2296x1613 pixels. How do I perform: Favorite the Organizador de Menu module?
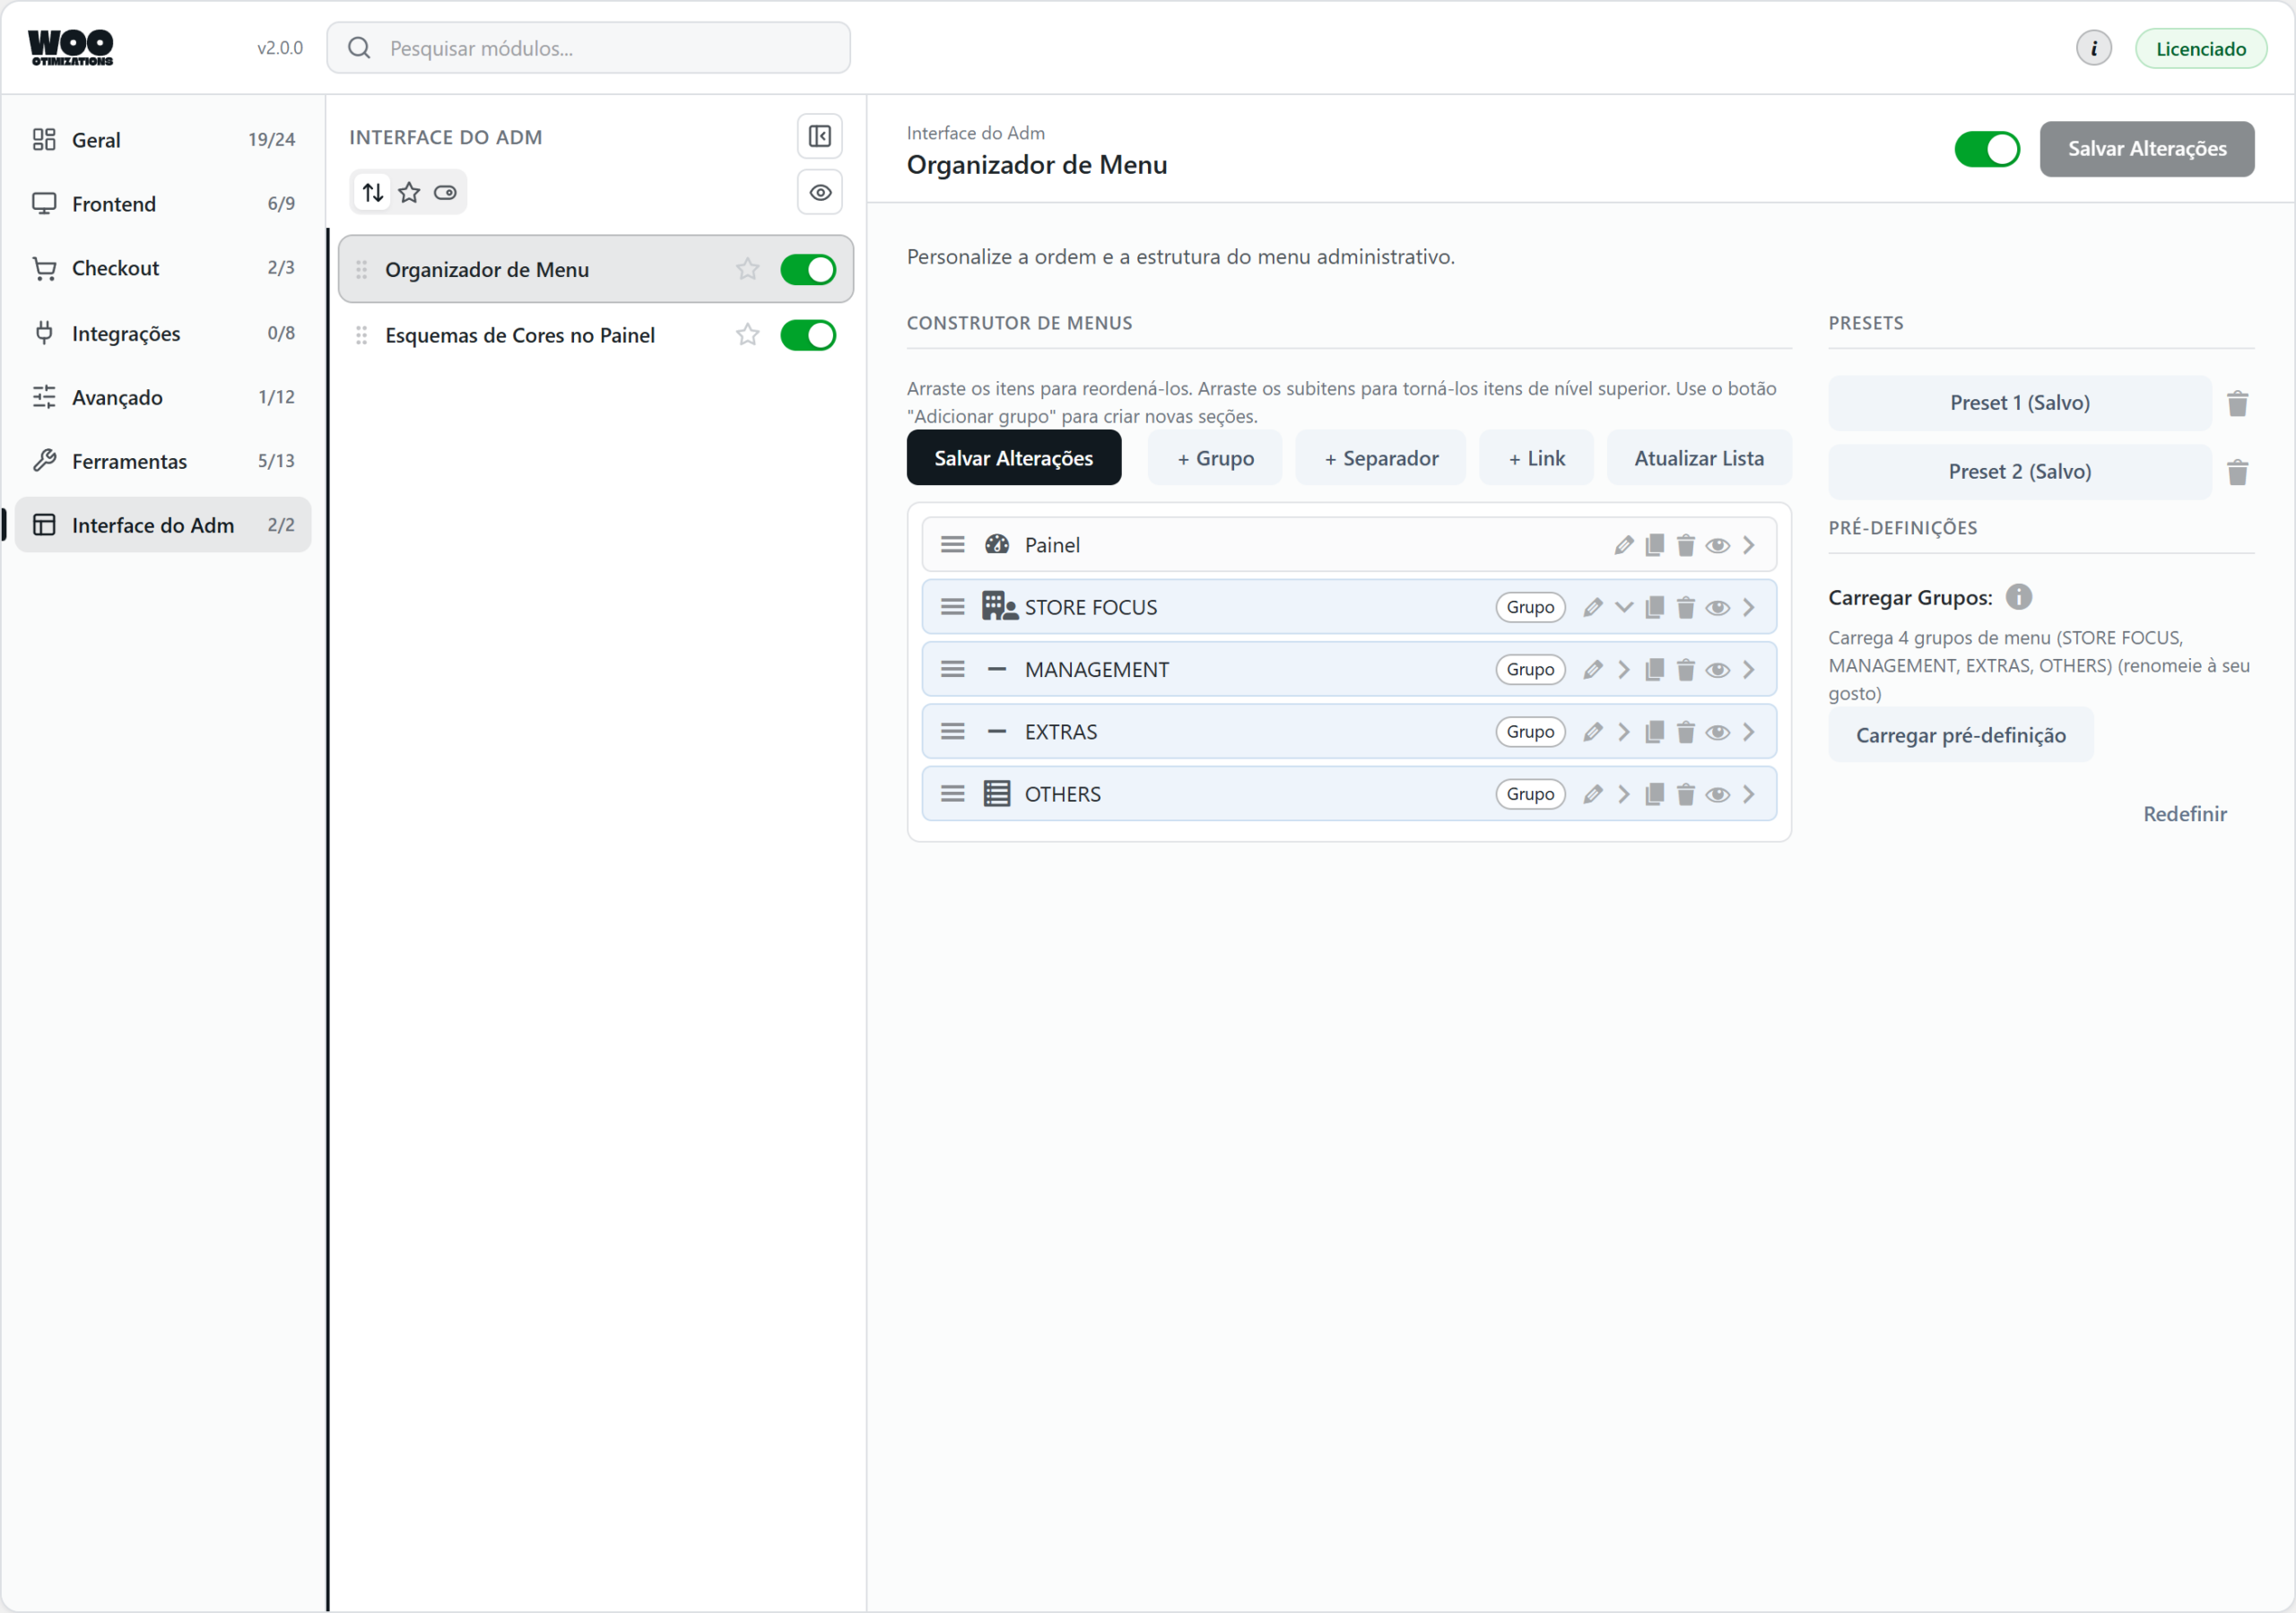(747, 269)
